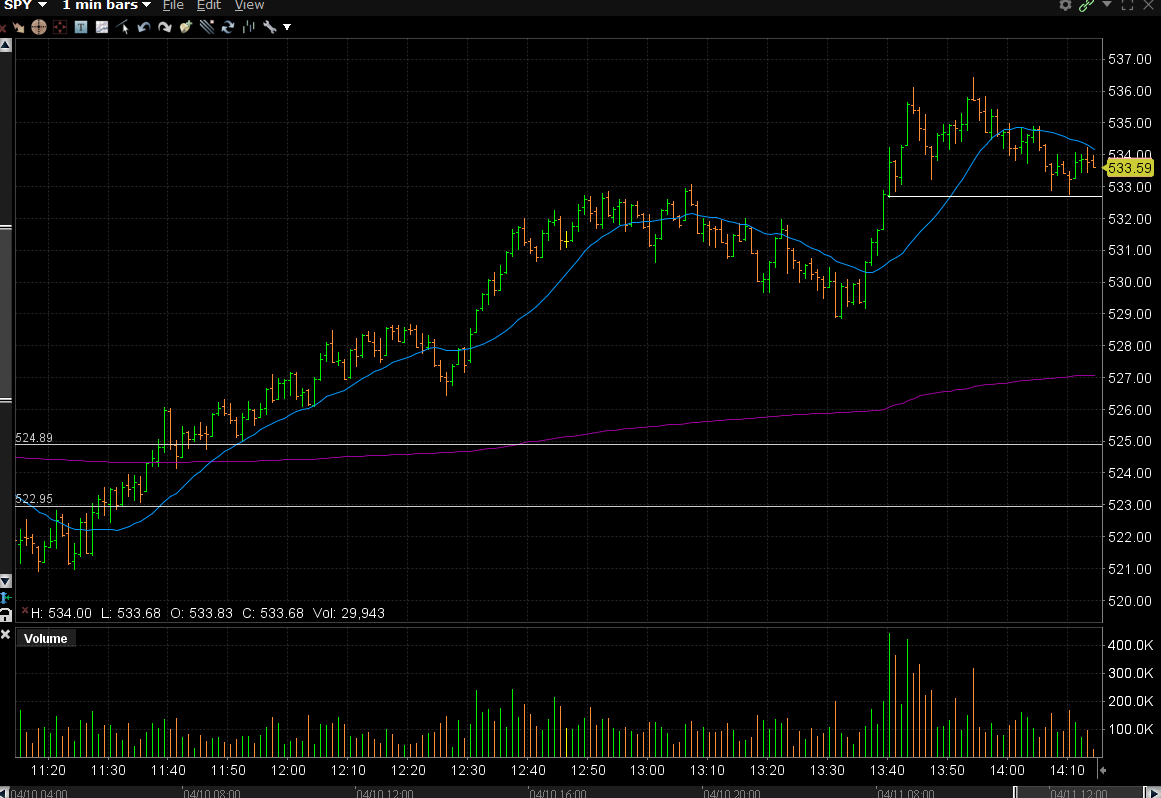Click the C: 533.68 readout

tap(273, 613)
